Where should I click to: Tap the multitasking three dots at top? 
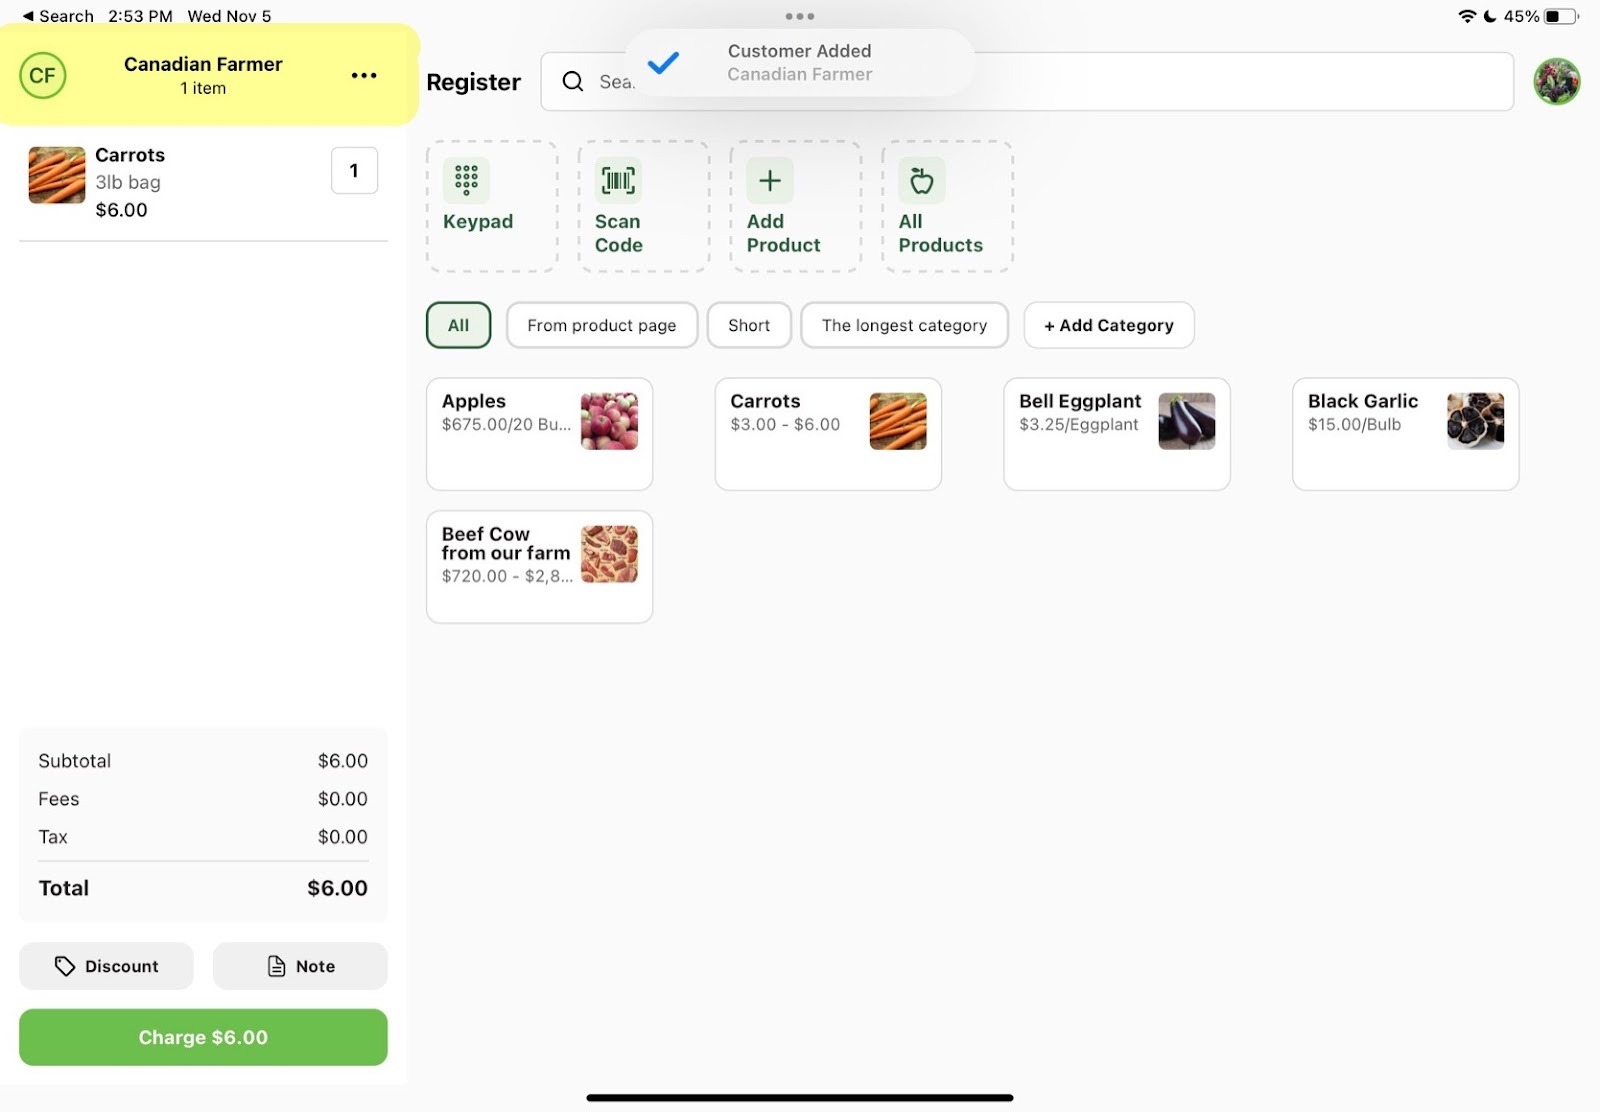click(x=799, y=16)
